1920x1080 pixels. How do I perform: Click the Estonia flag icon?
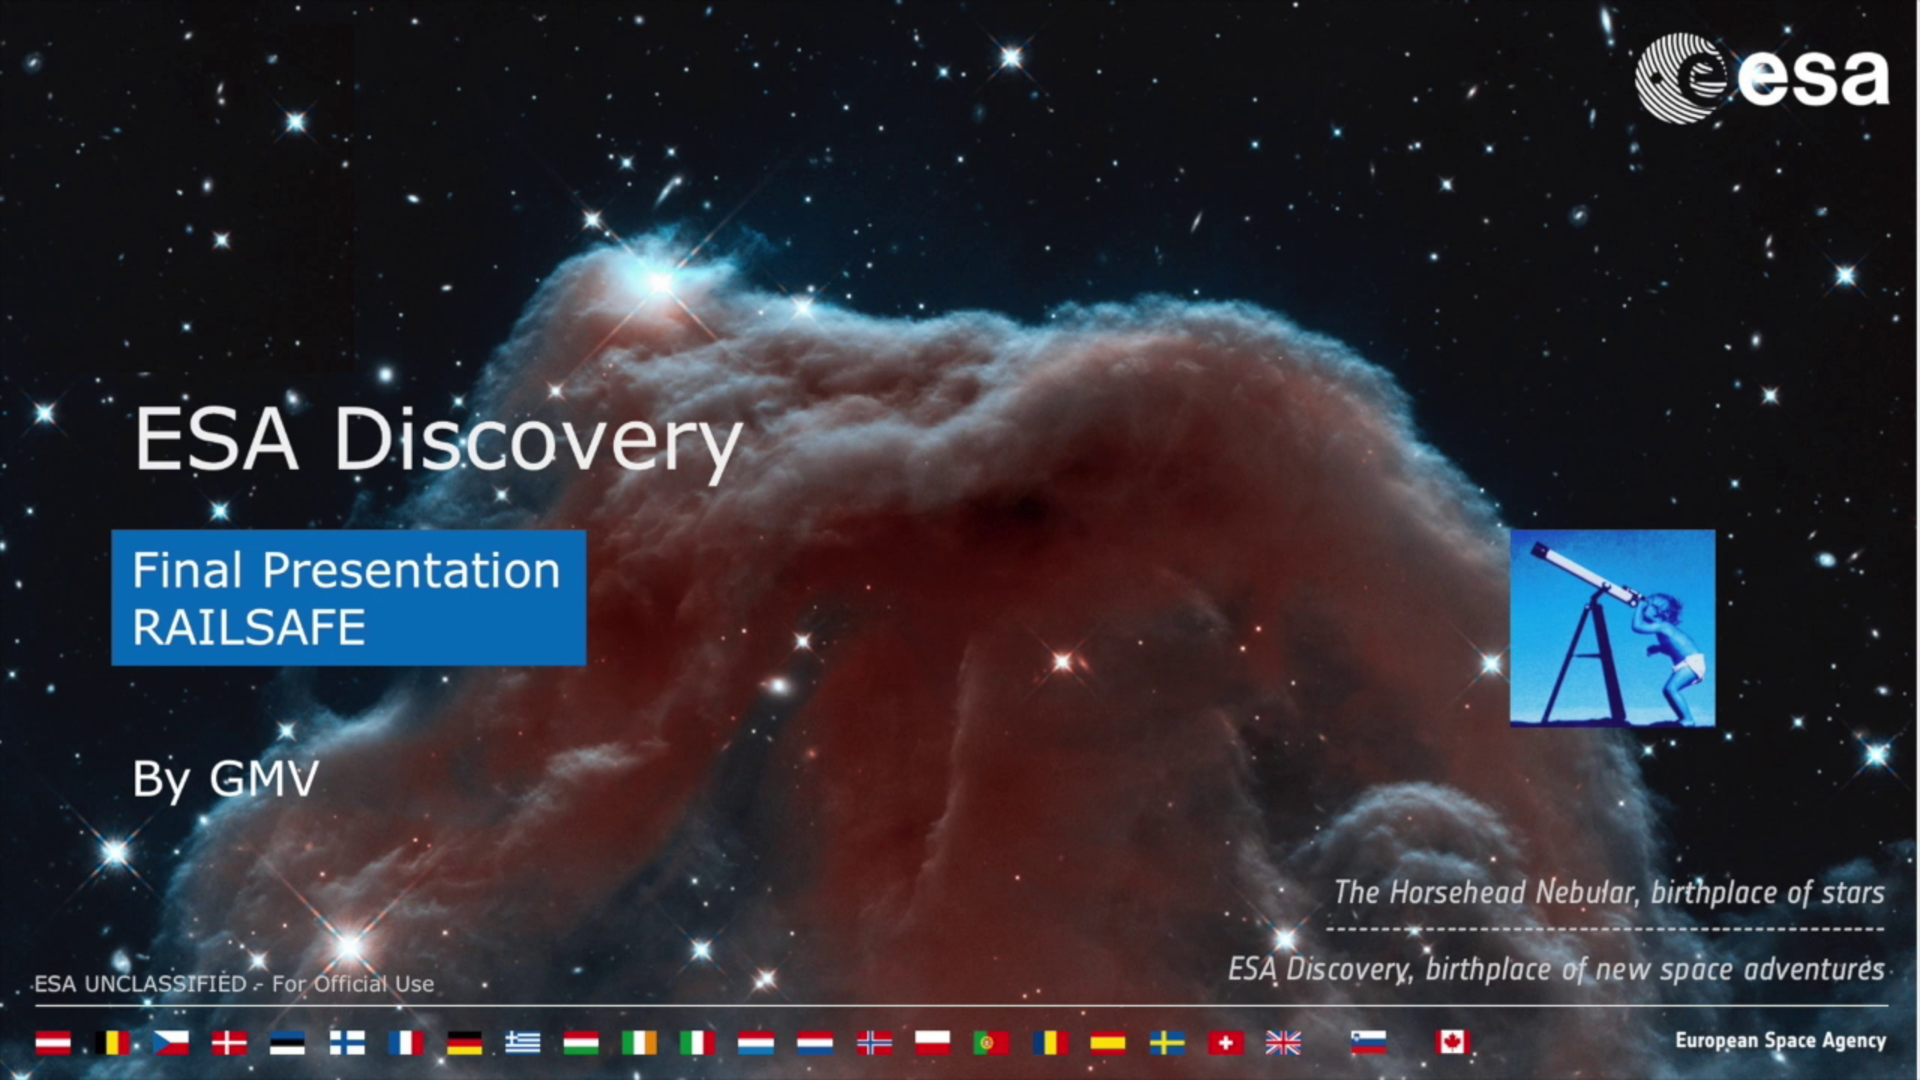pos(287,1043)
